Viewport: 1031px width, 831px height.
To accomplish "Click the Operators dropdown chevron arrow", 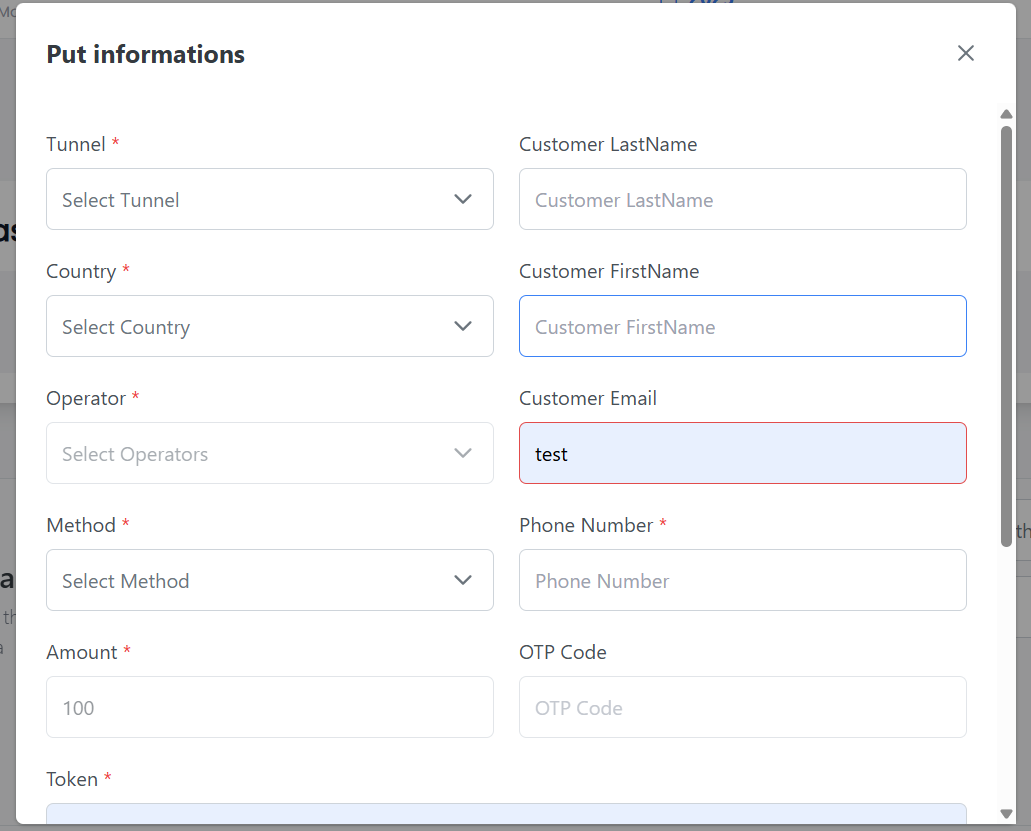I will [x=463, y=453].
